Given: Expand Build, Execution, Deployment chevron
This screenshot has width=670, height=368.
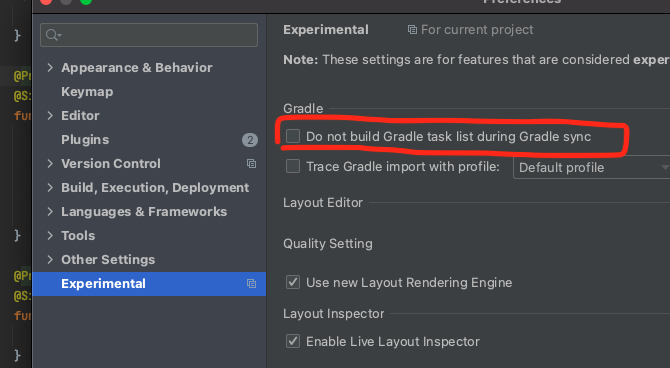Looking at the screenshot, I should [50, 188].
